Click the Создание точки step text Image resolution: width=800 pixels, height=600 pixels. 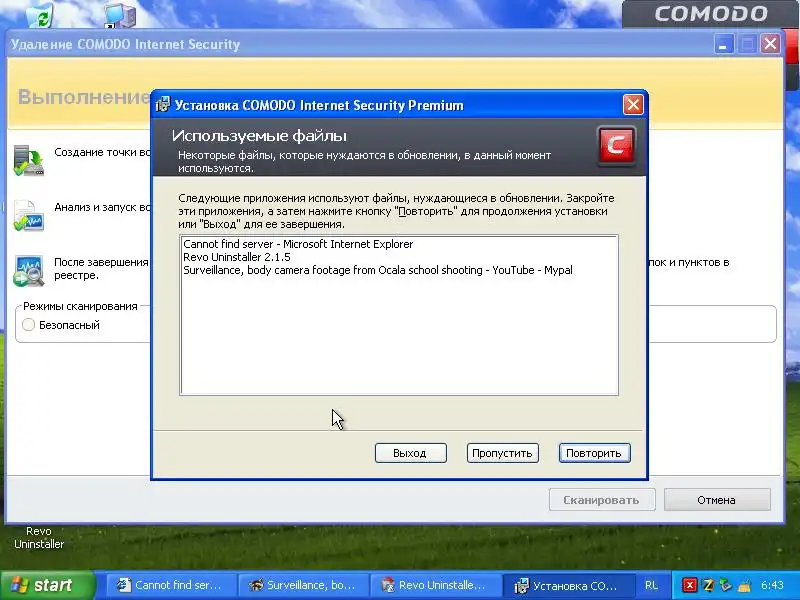[103, 152]
